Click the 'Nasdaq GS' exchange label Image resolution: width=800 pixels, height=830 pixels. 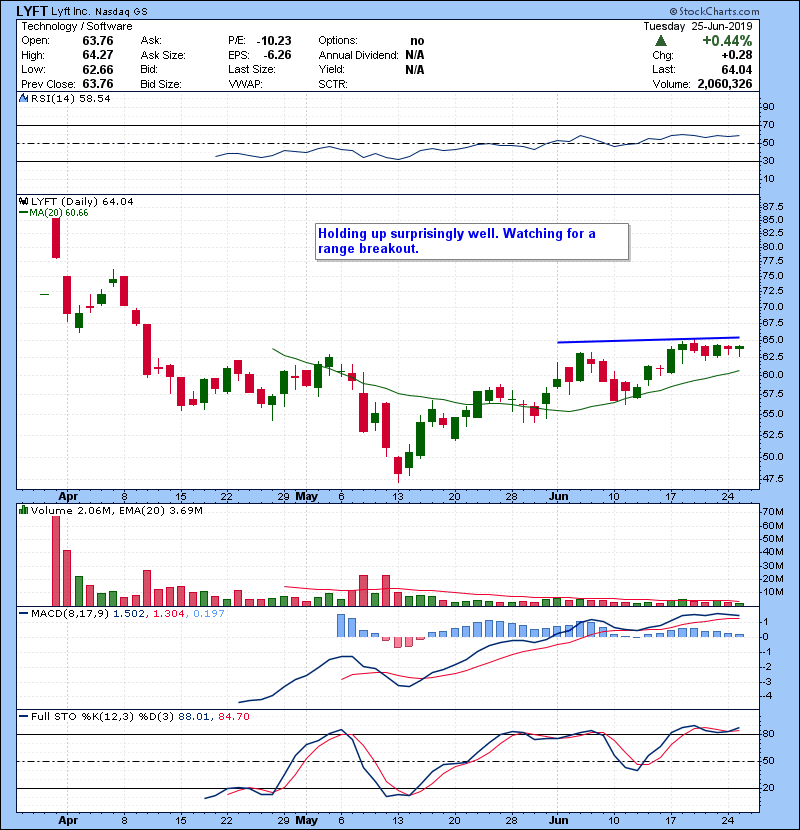coord(121,12)
